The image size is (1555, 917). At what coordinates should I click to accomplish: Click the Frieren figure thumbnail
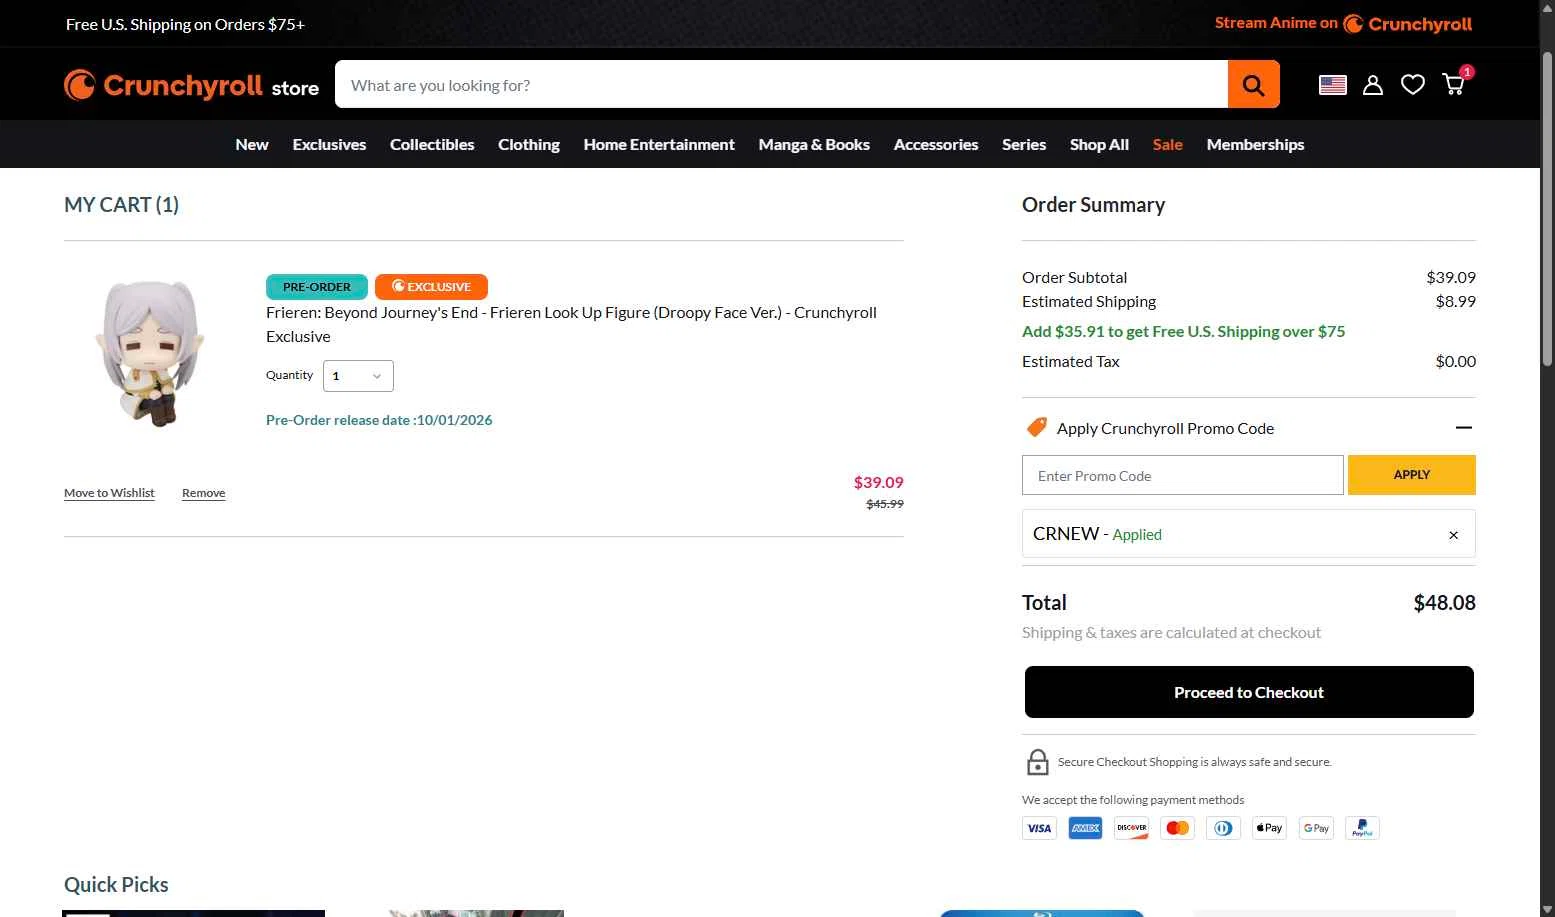pos(150,353)
